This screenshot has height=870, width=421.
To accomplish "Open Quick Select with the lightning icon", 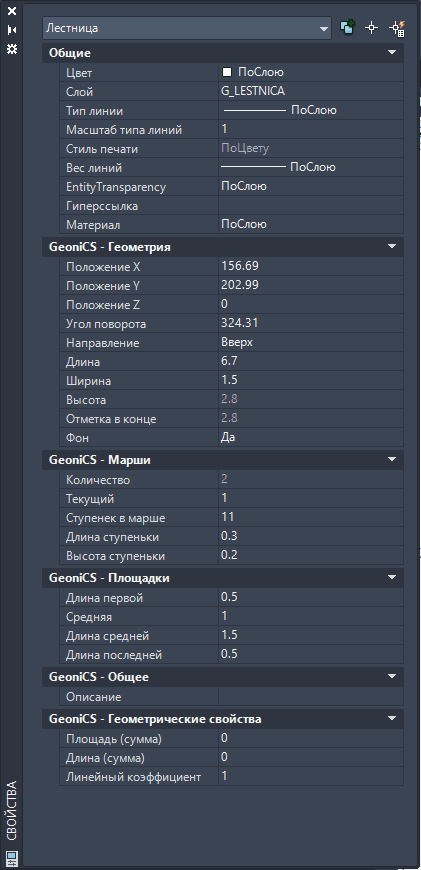I will 396,28.
